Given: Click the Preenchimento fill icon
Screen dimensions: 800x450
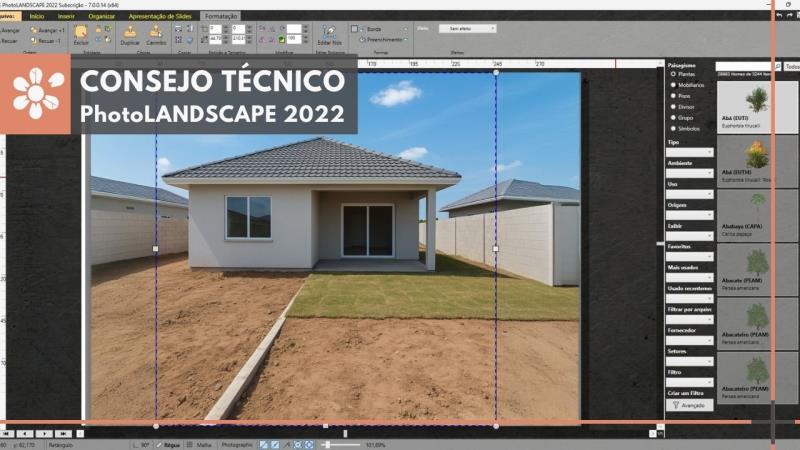Looking at the screenshot, I should [362, 39].
